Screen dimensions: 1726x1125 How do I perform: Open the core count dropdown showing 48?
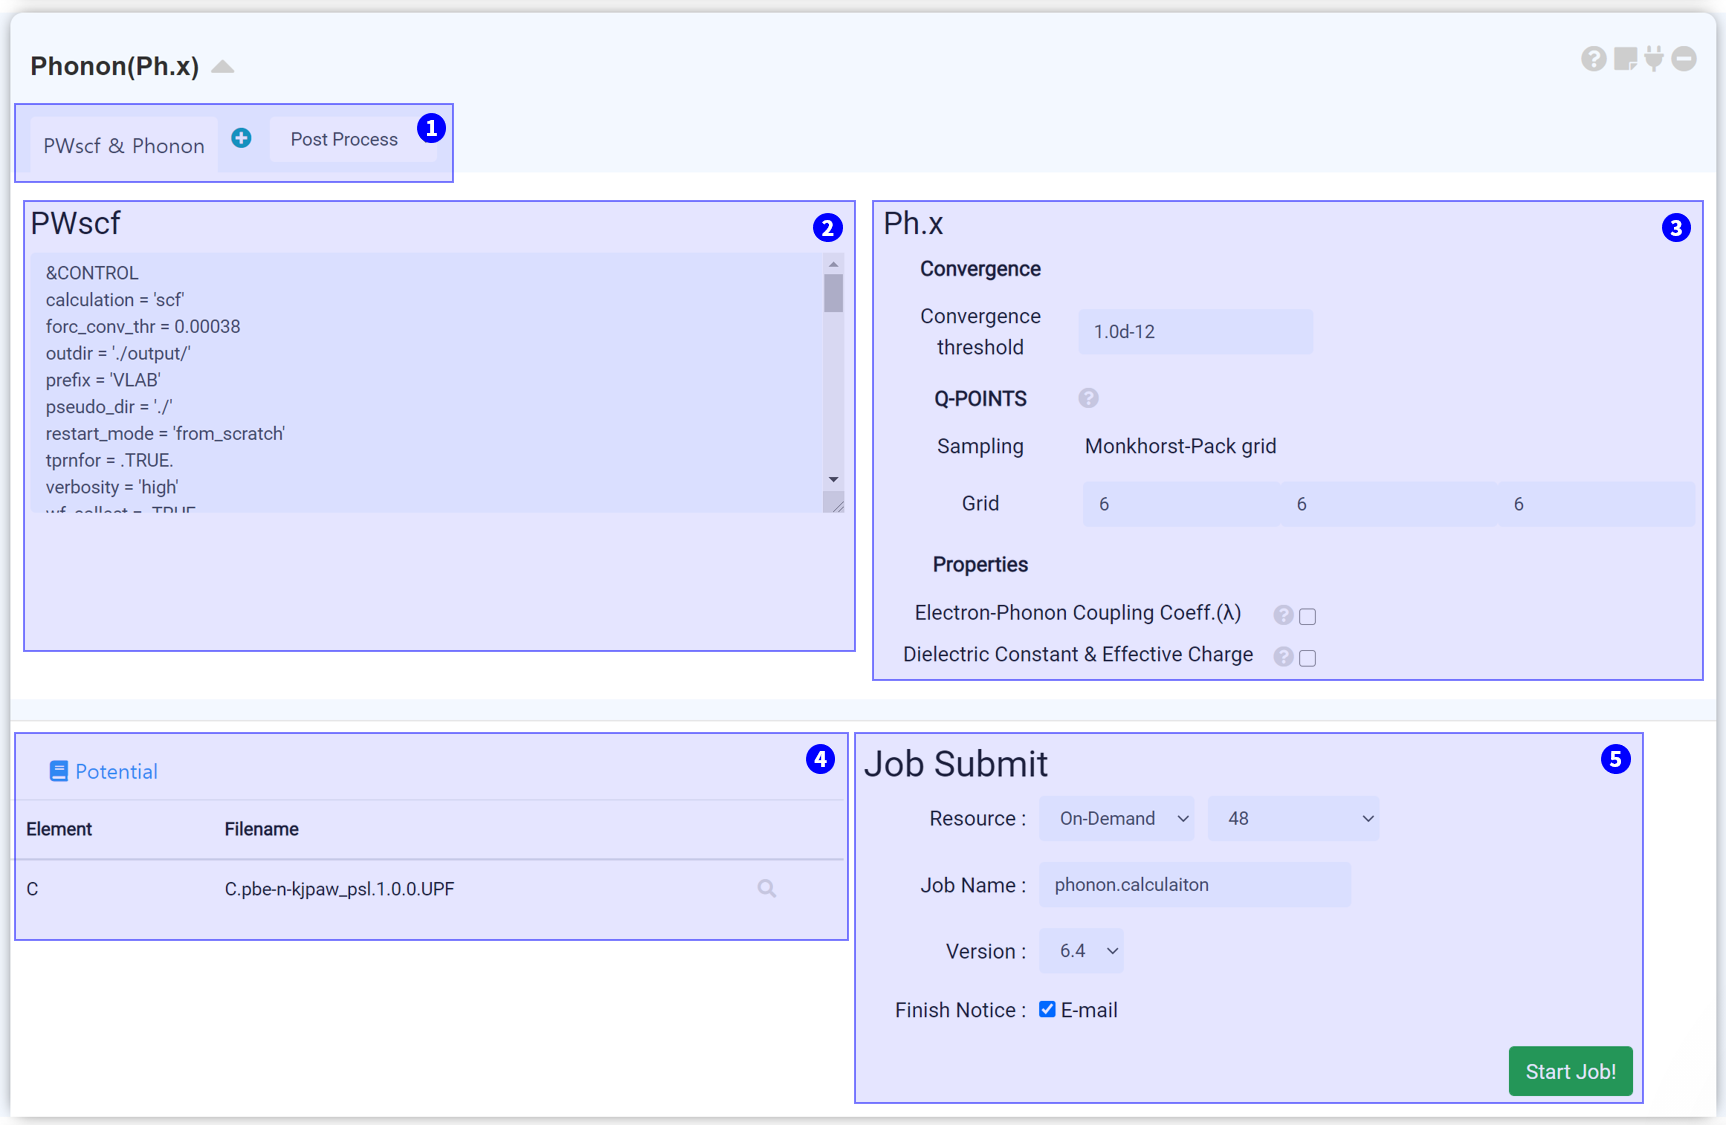1293,818
